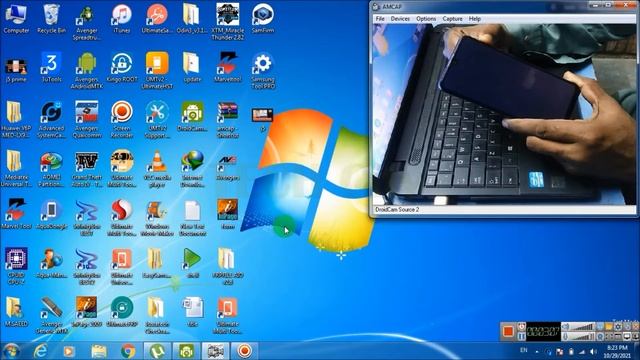This screenshot has height=360, width=640.
Task: Adjust the recorder microphone volume slider
Action: (583, 336)
